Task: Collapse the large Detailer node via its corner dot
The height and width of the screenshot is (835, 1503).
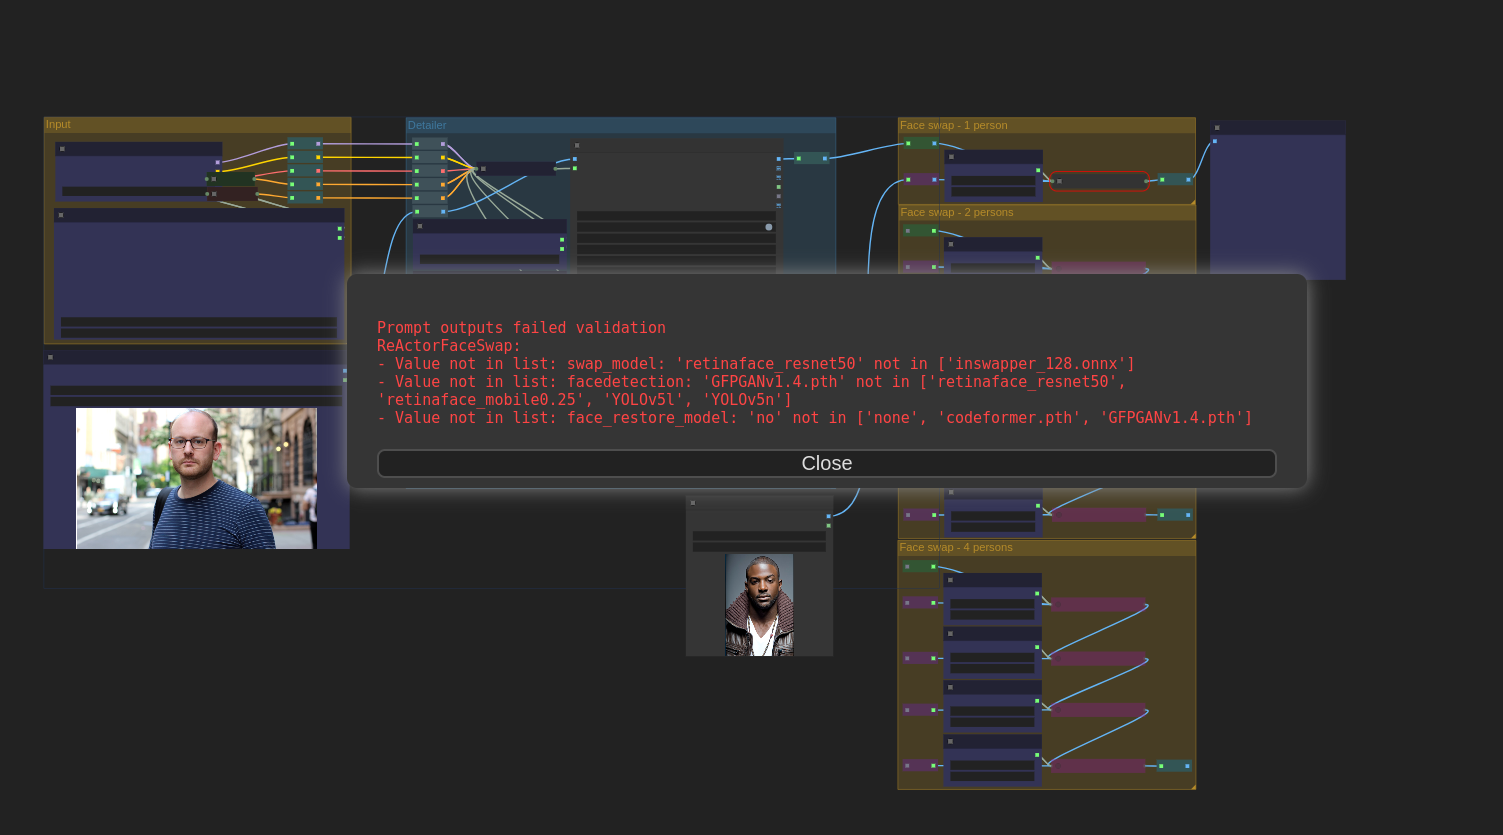Action: coord(577,146)
